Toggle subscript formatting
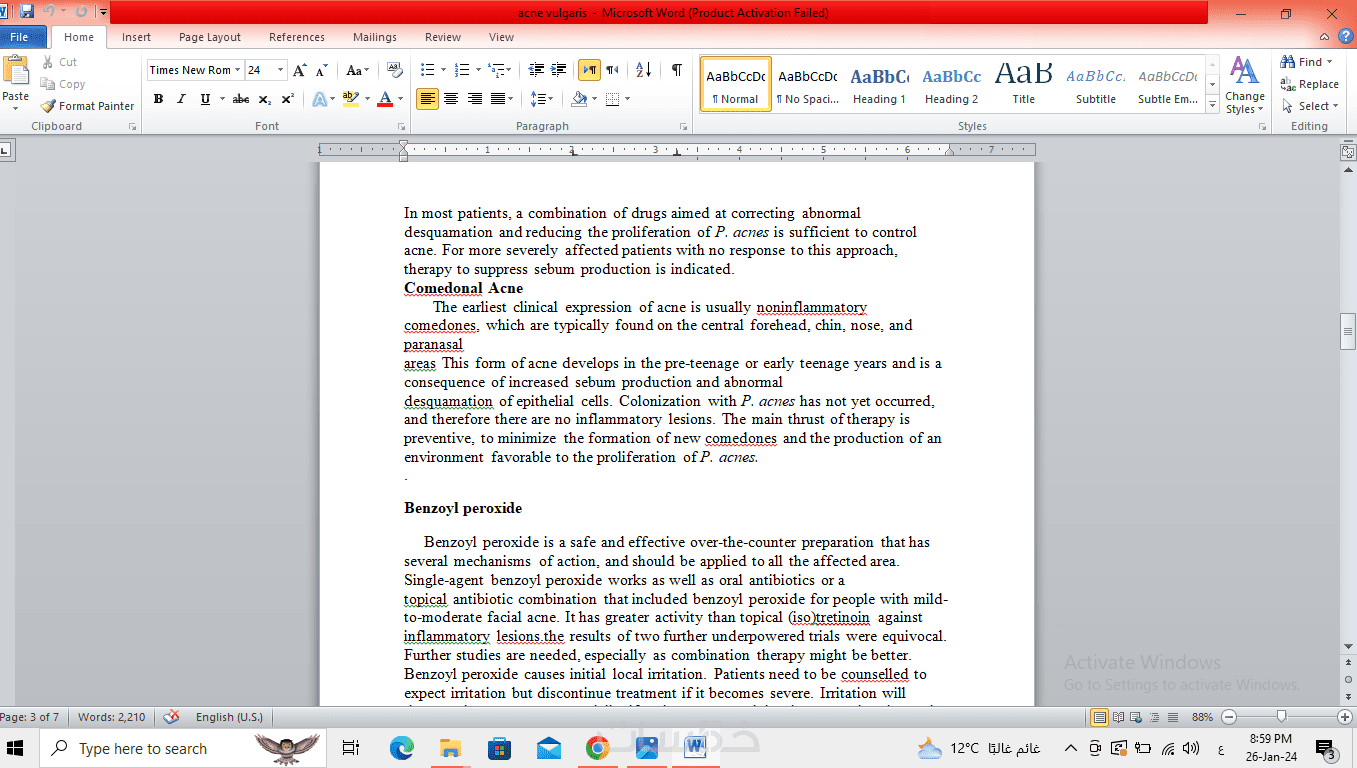1357x768 pixels. (x=264, y=99)
